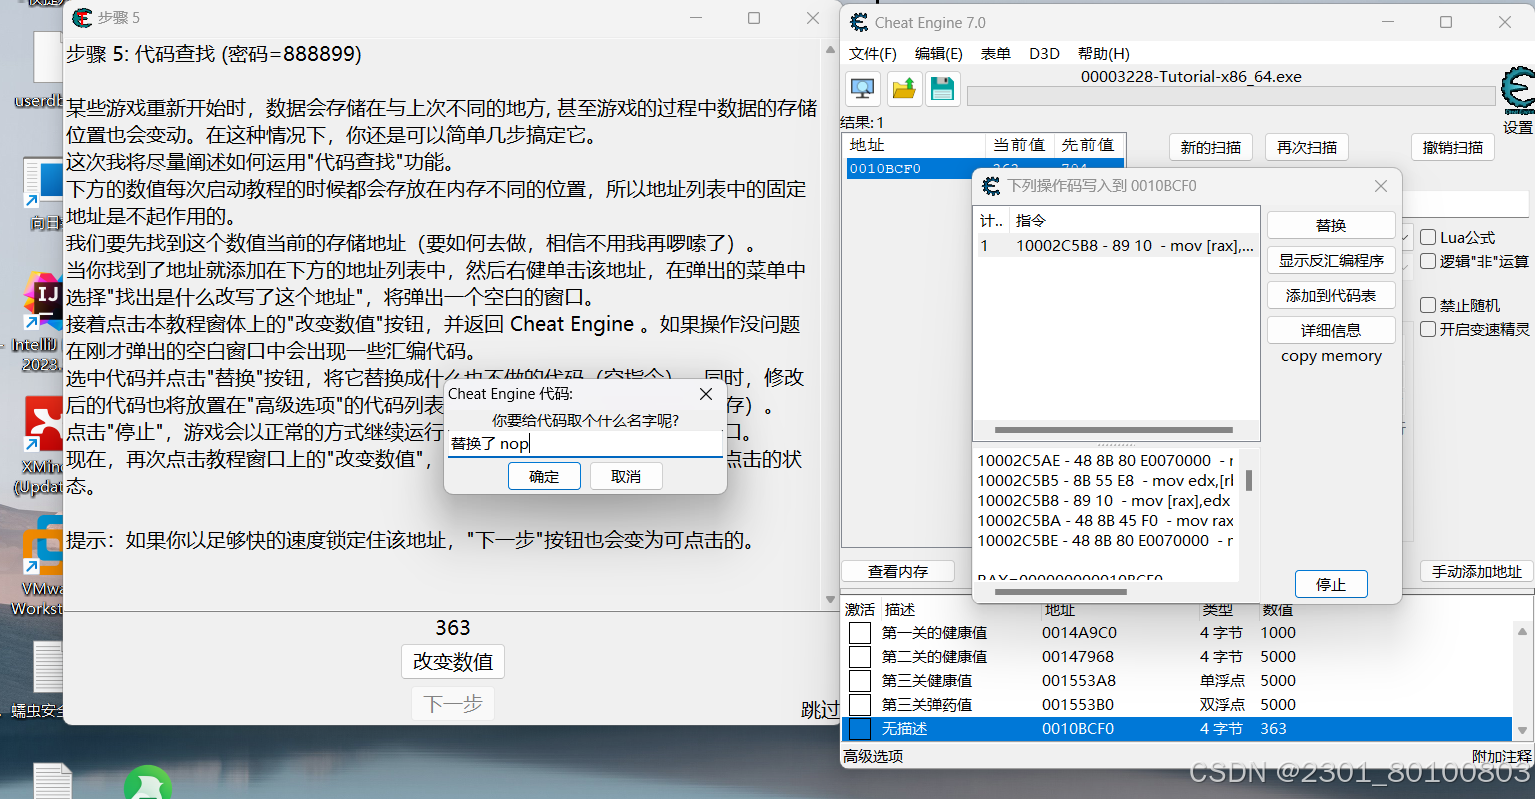
Task: Close the opcode list dialog
Action: pos(1381,186)
